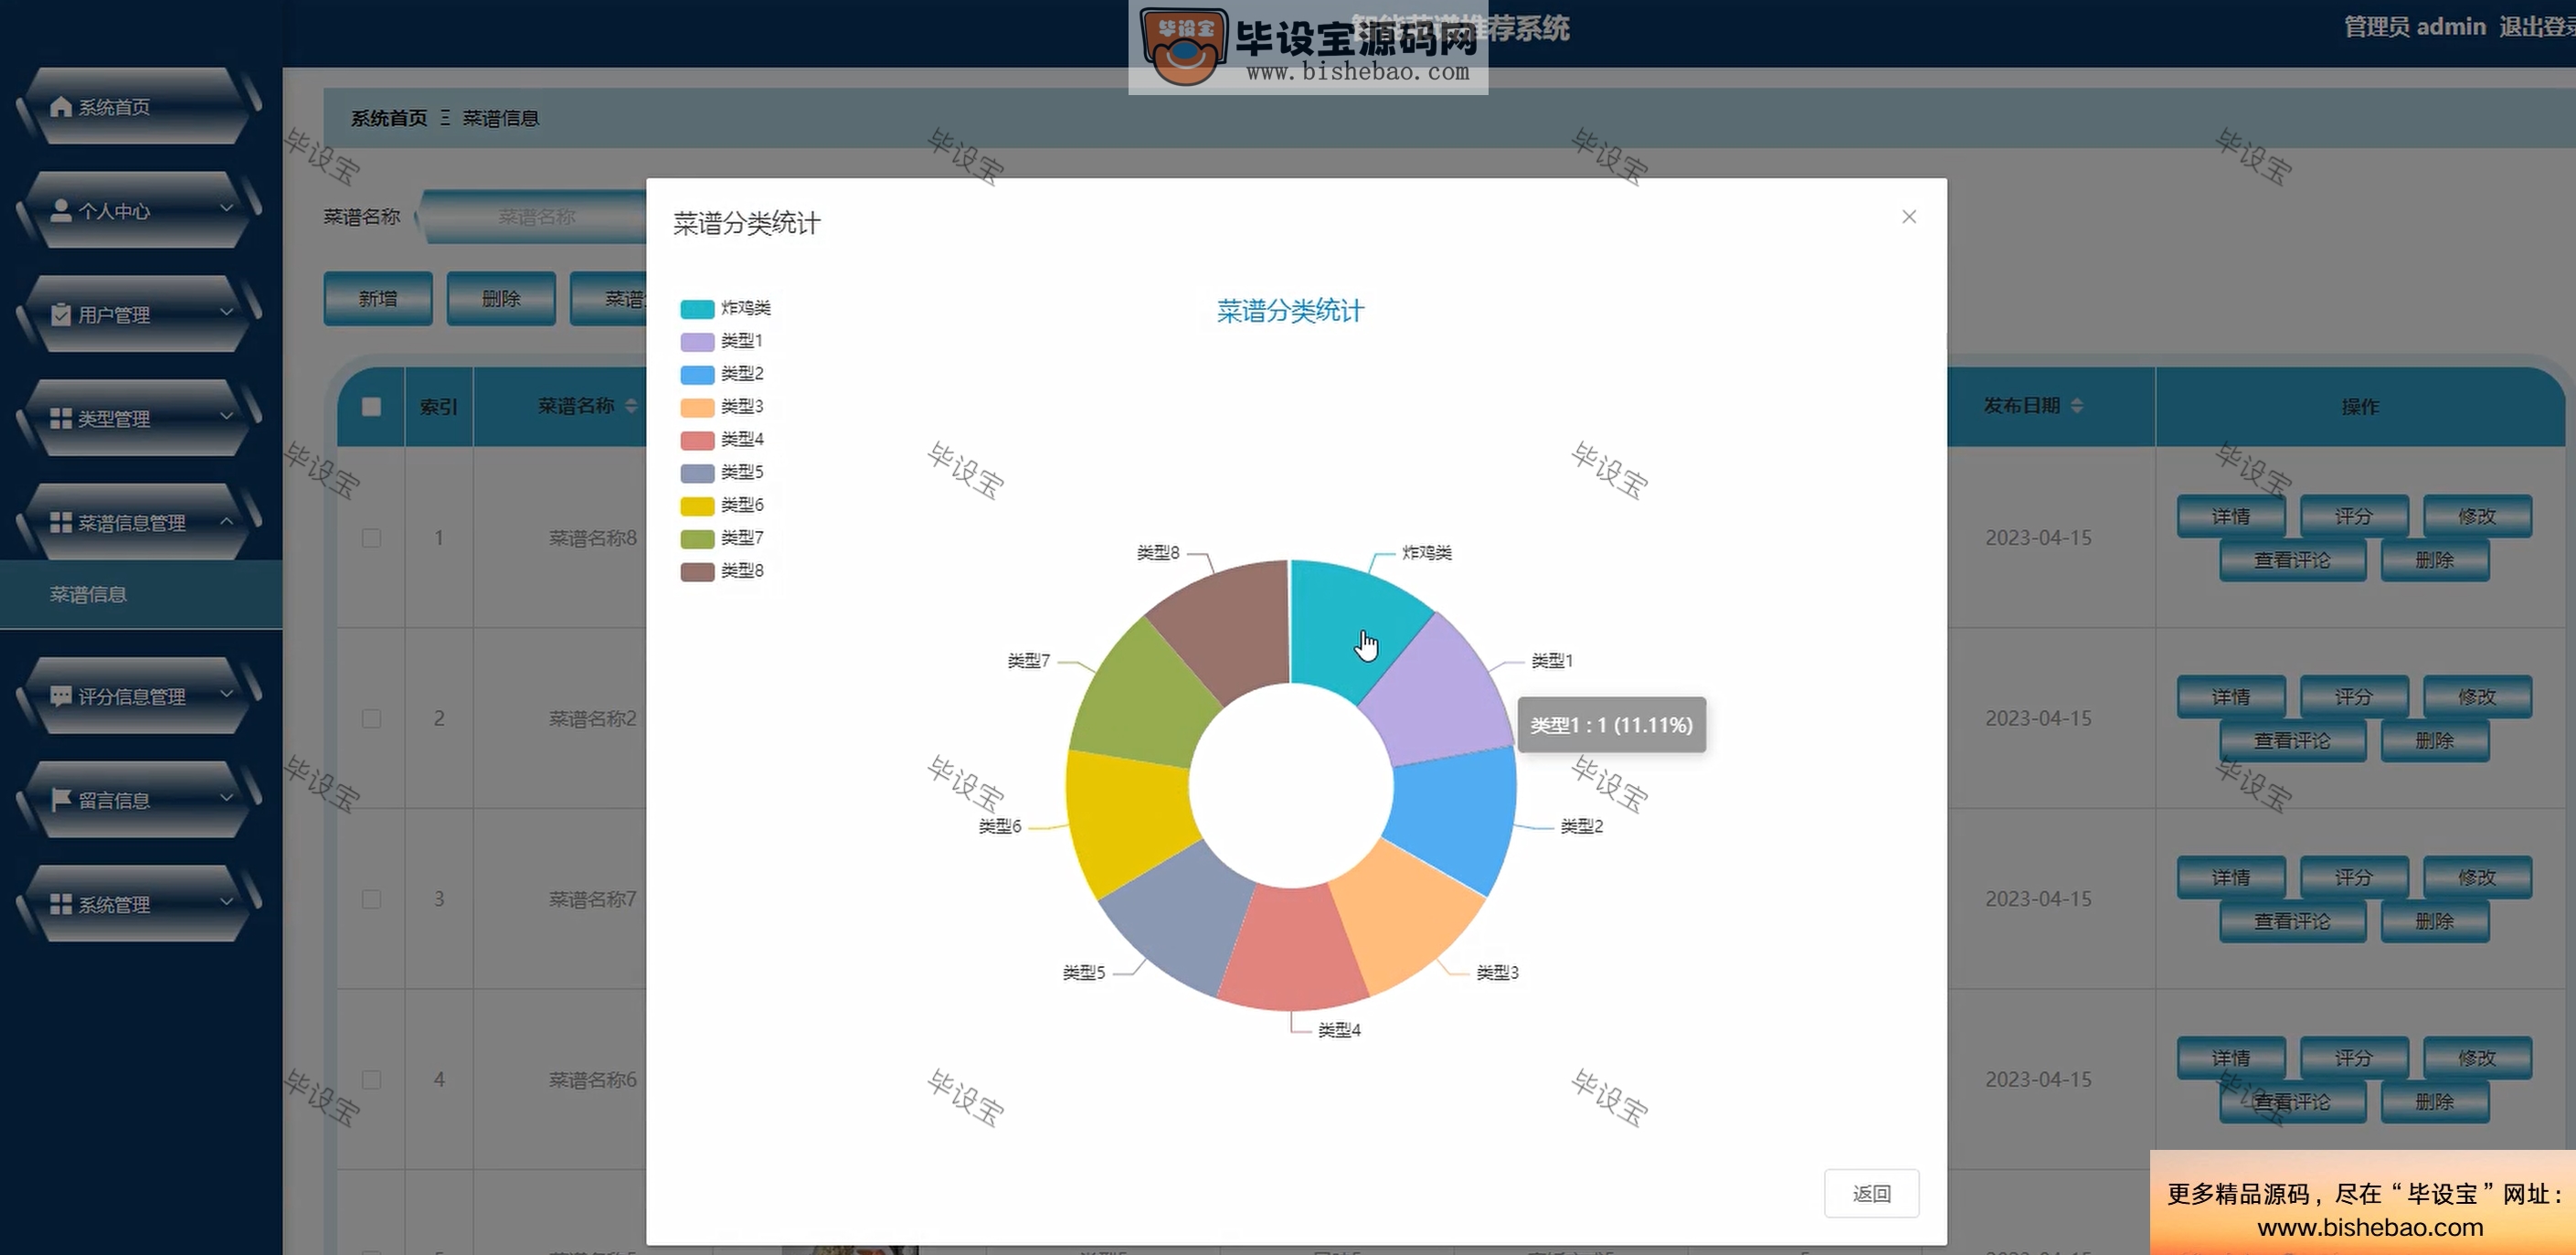The height and width of the screenshot is (1255, 2576).
Task: Toggle 炸鸡类 legend item in chart
Action: (725, 308)
